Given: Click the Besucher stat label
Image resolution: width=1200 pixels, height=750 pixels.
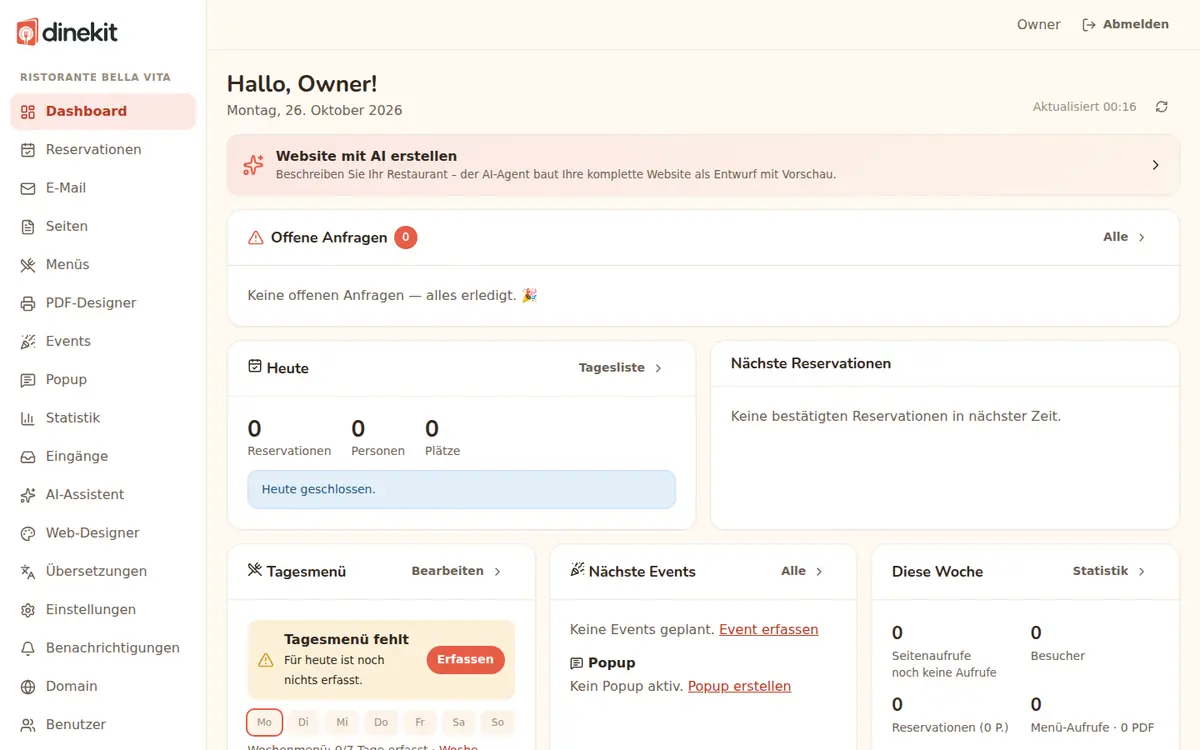Looking at the screenshot, I should click(1057, 656).
